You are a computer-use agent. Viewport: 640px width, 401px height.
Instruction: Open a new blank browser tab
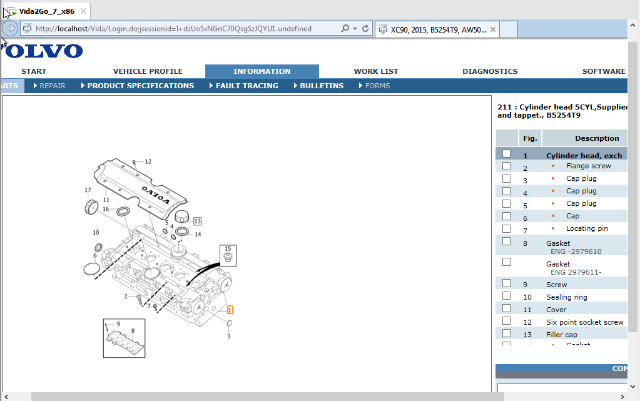click(509, 29)
